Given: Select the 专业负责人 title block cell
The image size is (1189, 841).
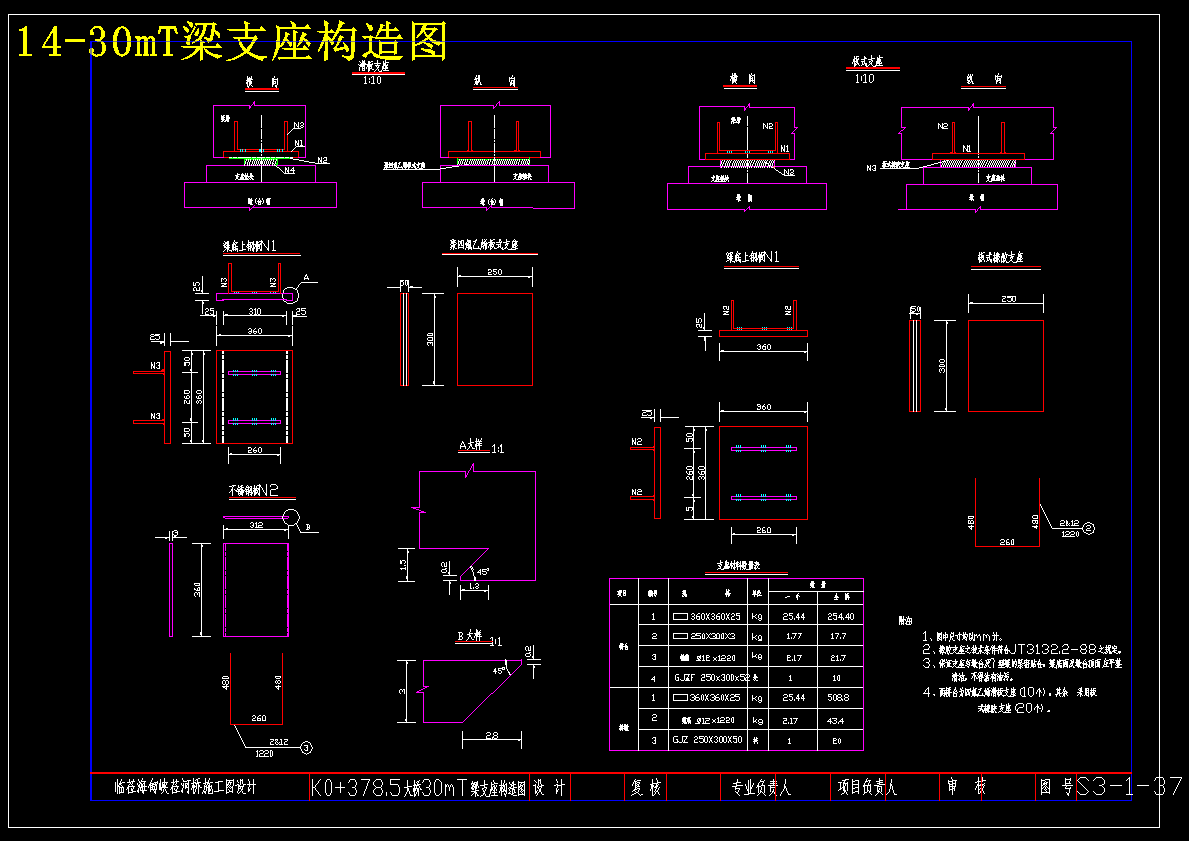Looking at the screenshot, I should pos(761,788).
